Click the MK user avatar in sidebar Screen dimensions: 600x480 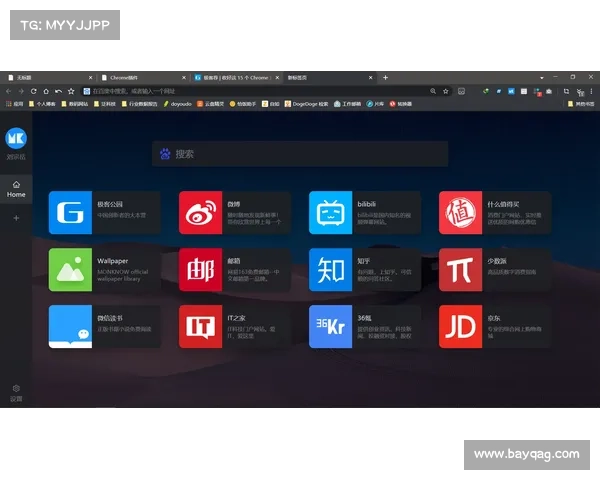[x=16, y=138]
